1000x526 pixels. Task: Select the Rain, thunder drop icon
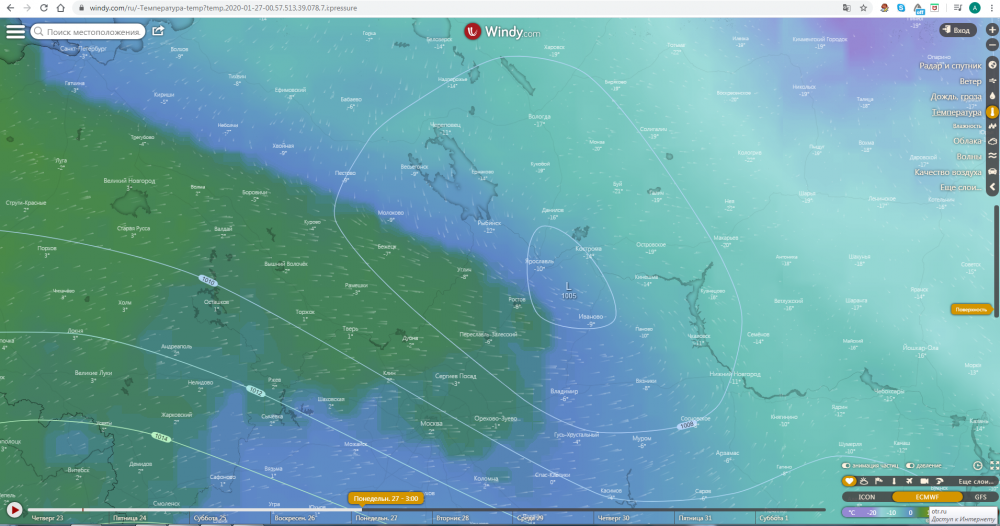(x=992, y=97)
